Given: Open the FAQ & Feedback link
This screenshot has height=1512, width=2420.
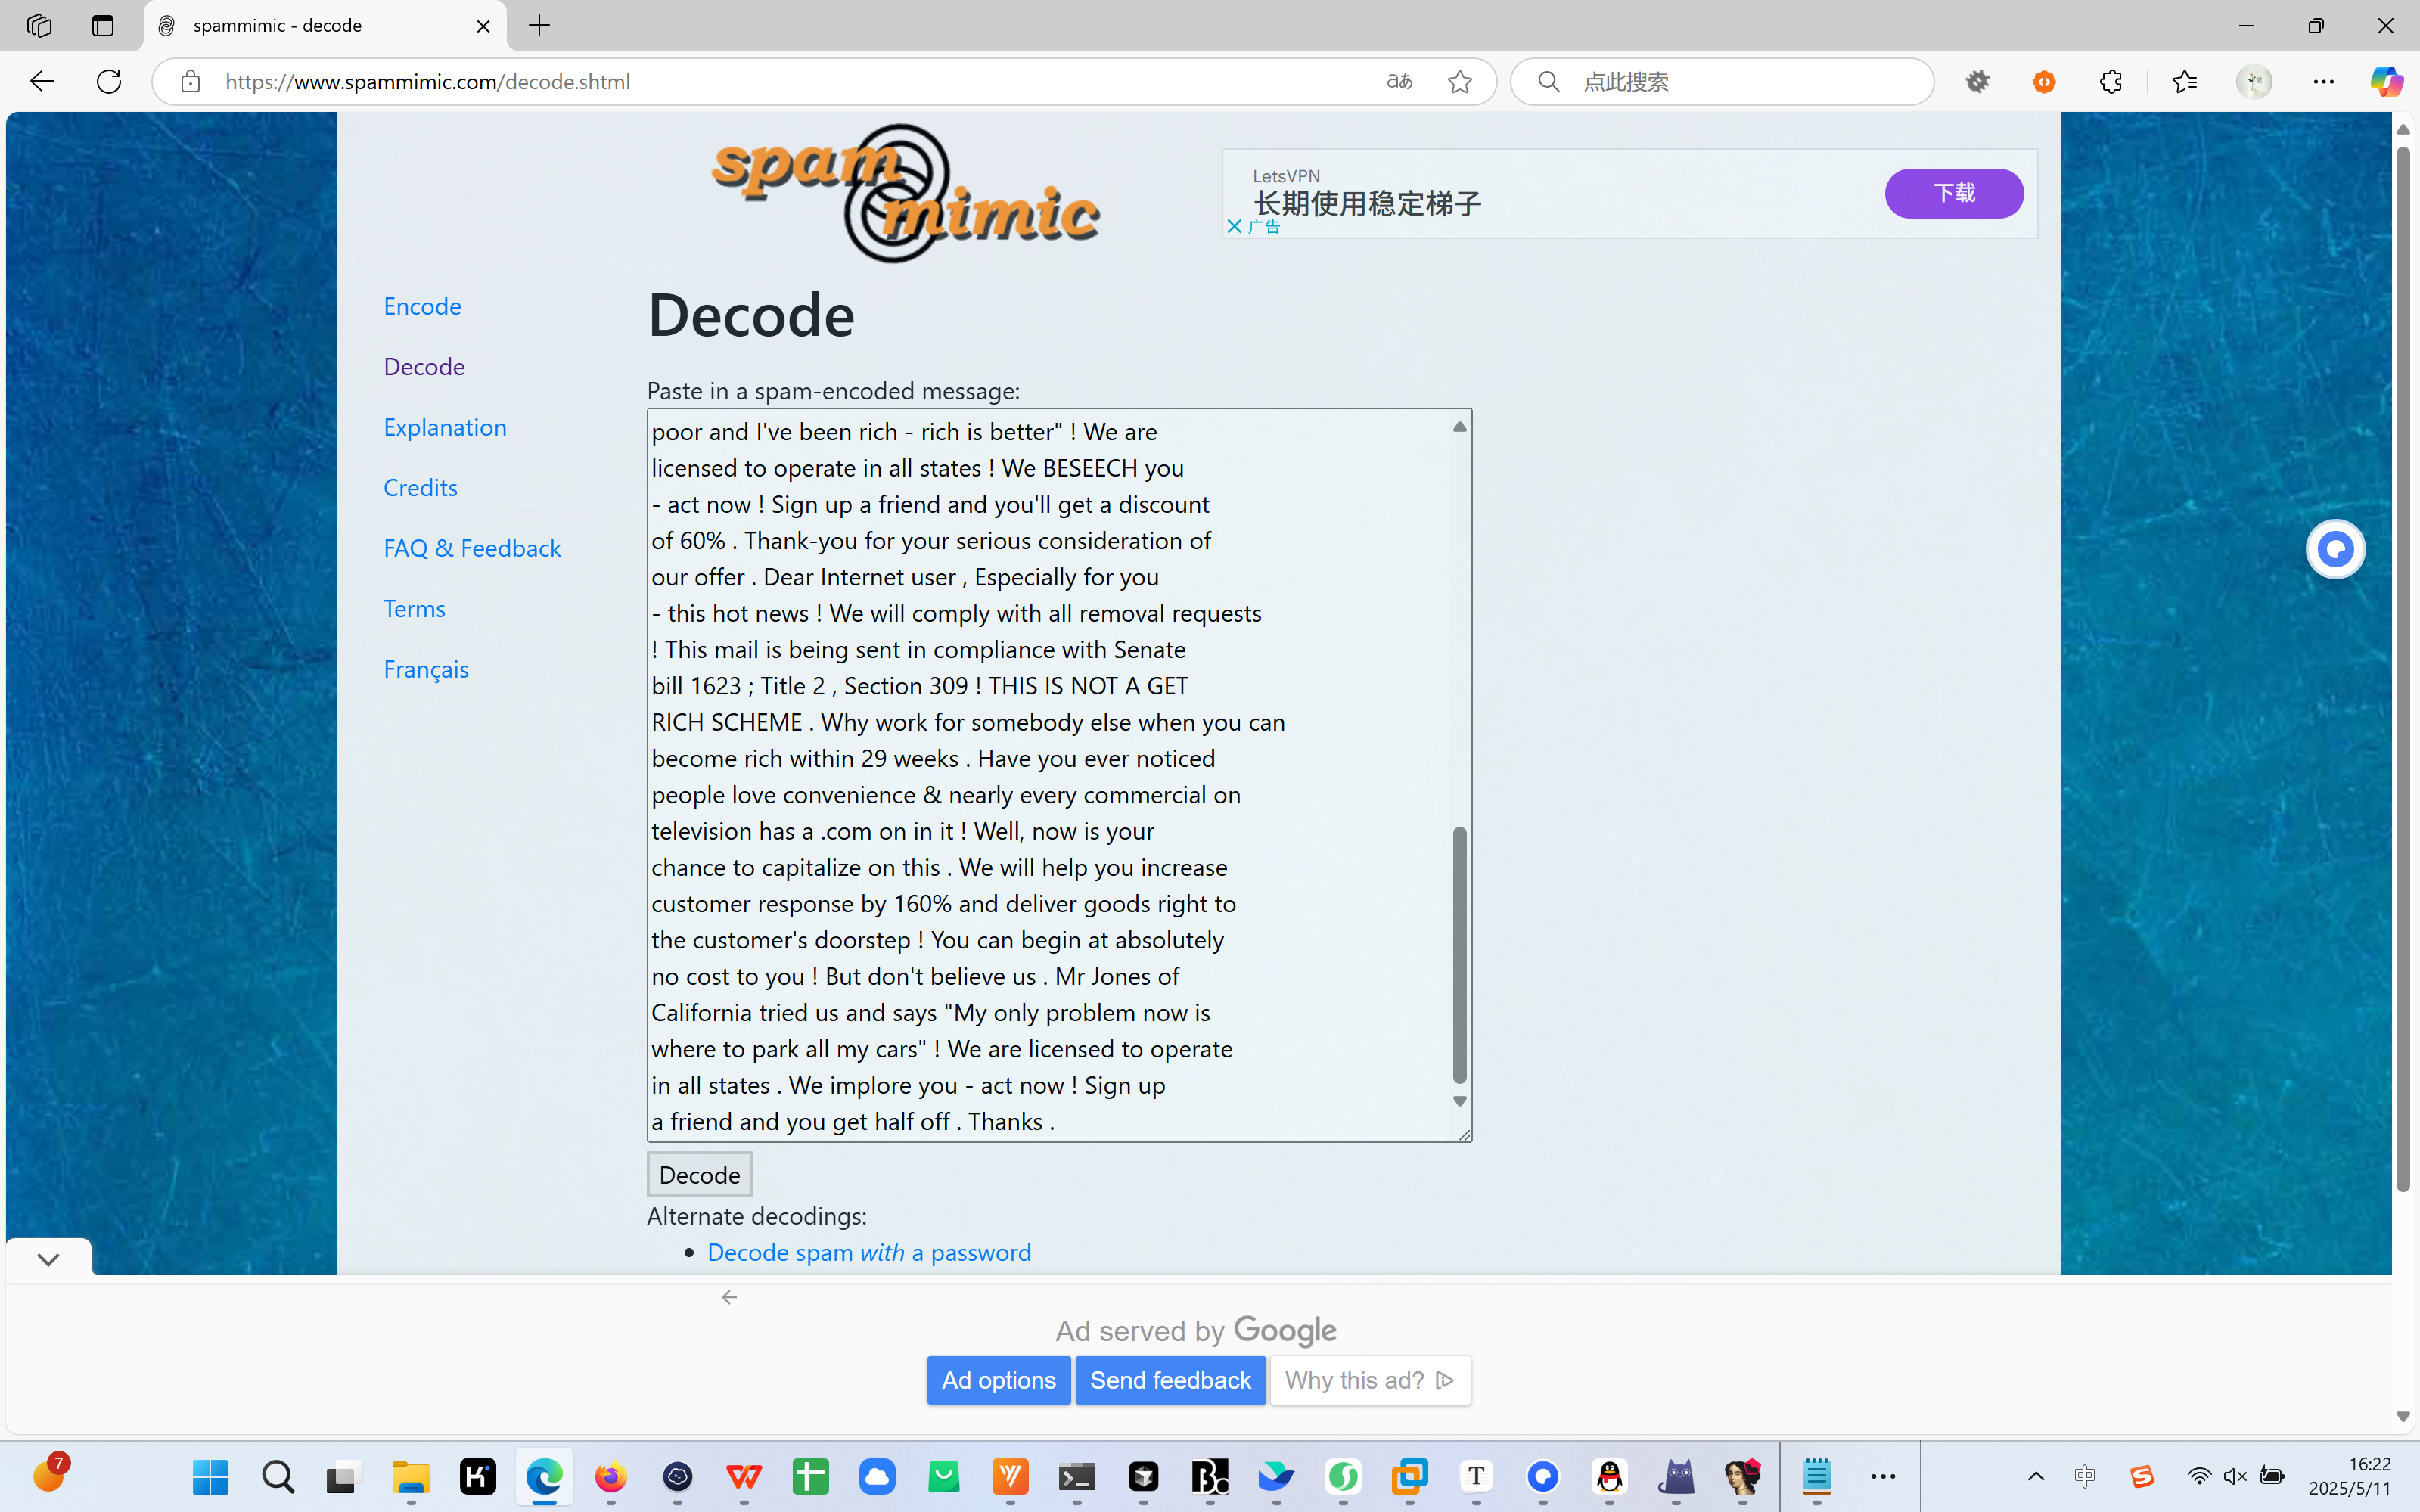Looking at the screenshot, I should click(472, 548).
